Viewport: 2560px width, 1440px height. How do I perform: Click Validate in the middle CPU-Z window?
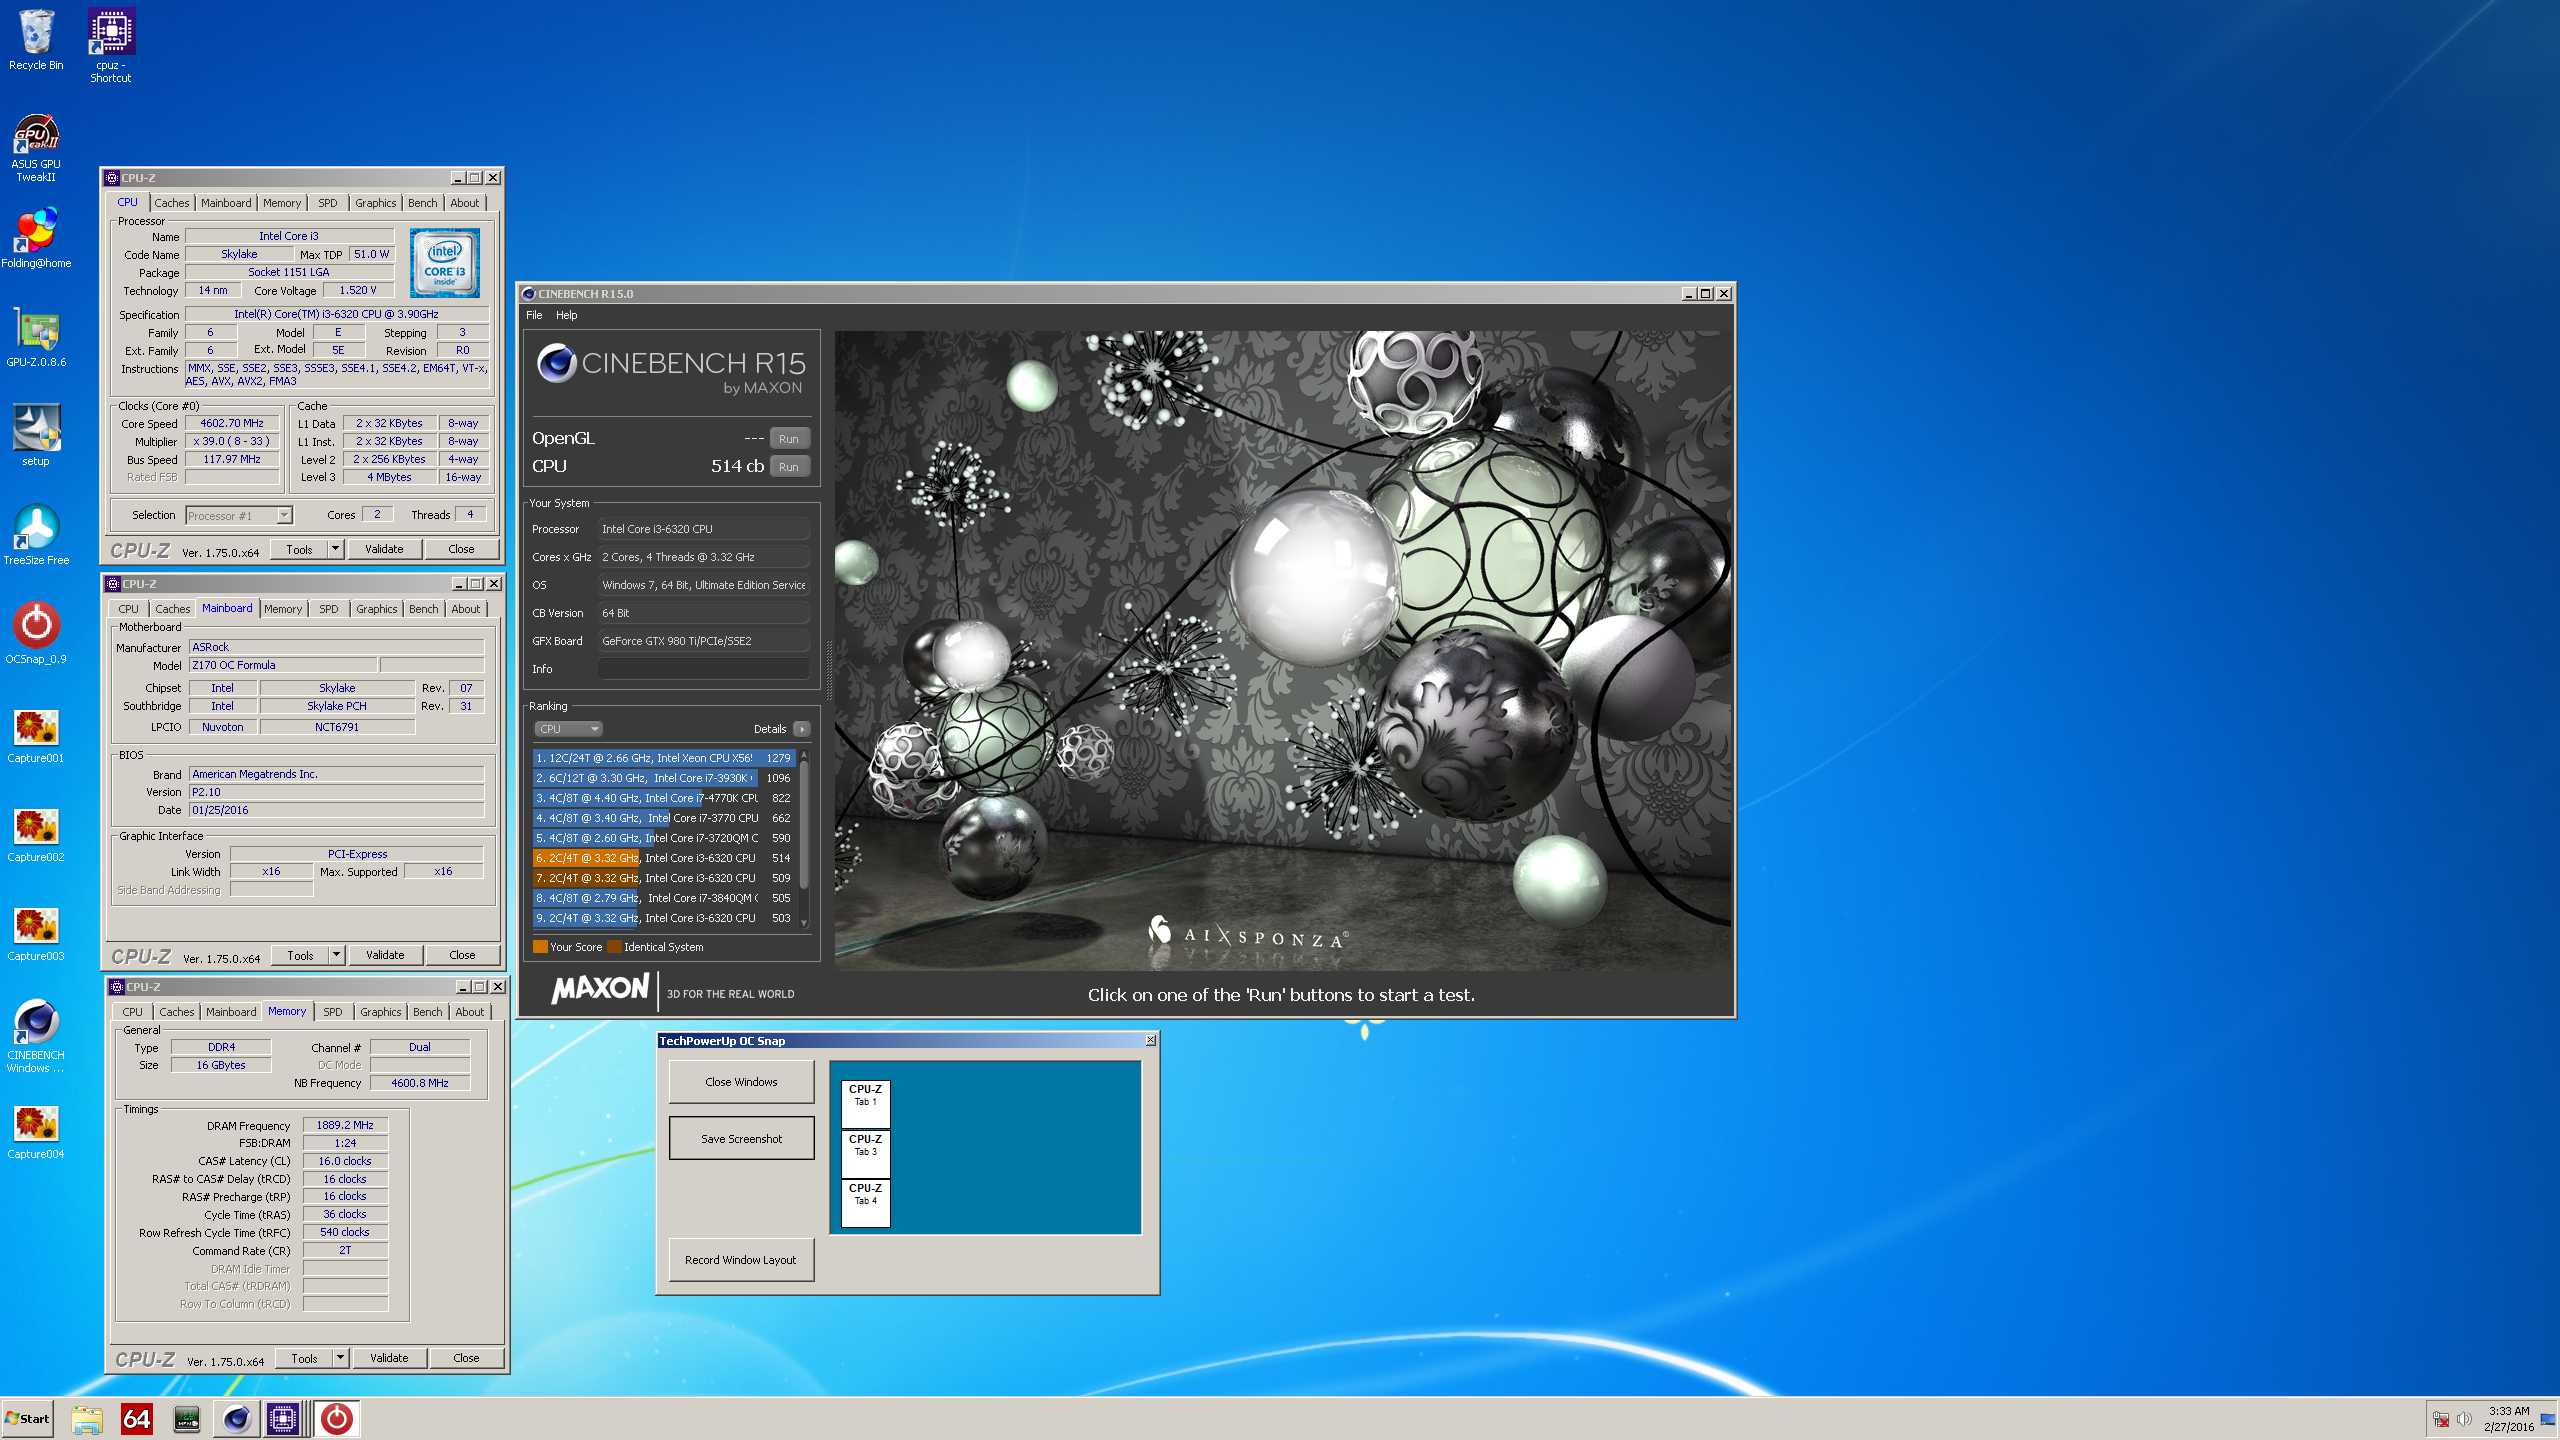pyautogui.click(x=385, y=955)
